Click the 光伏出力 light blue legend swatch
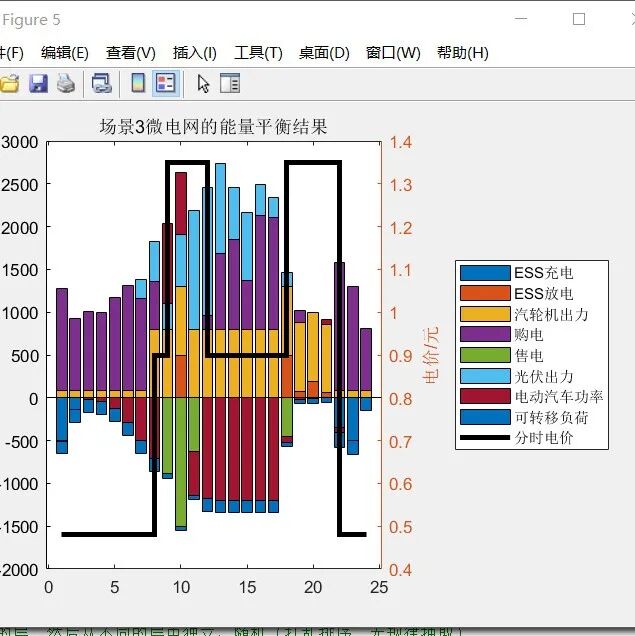Image resolution: width=635 pixels, height=636 pixels. (x=485, y=376)
